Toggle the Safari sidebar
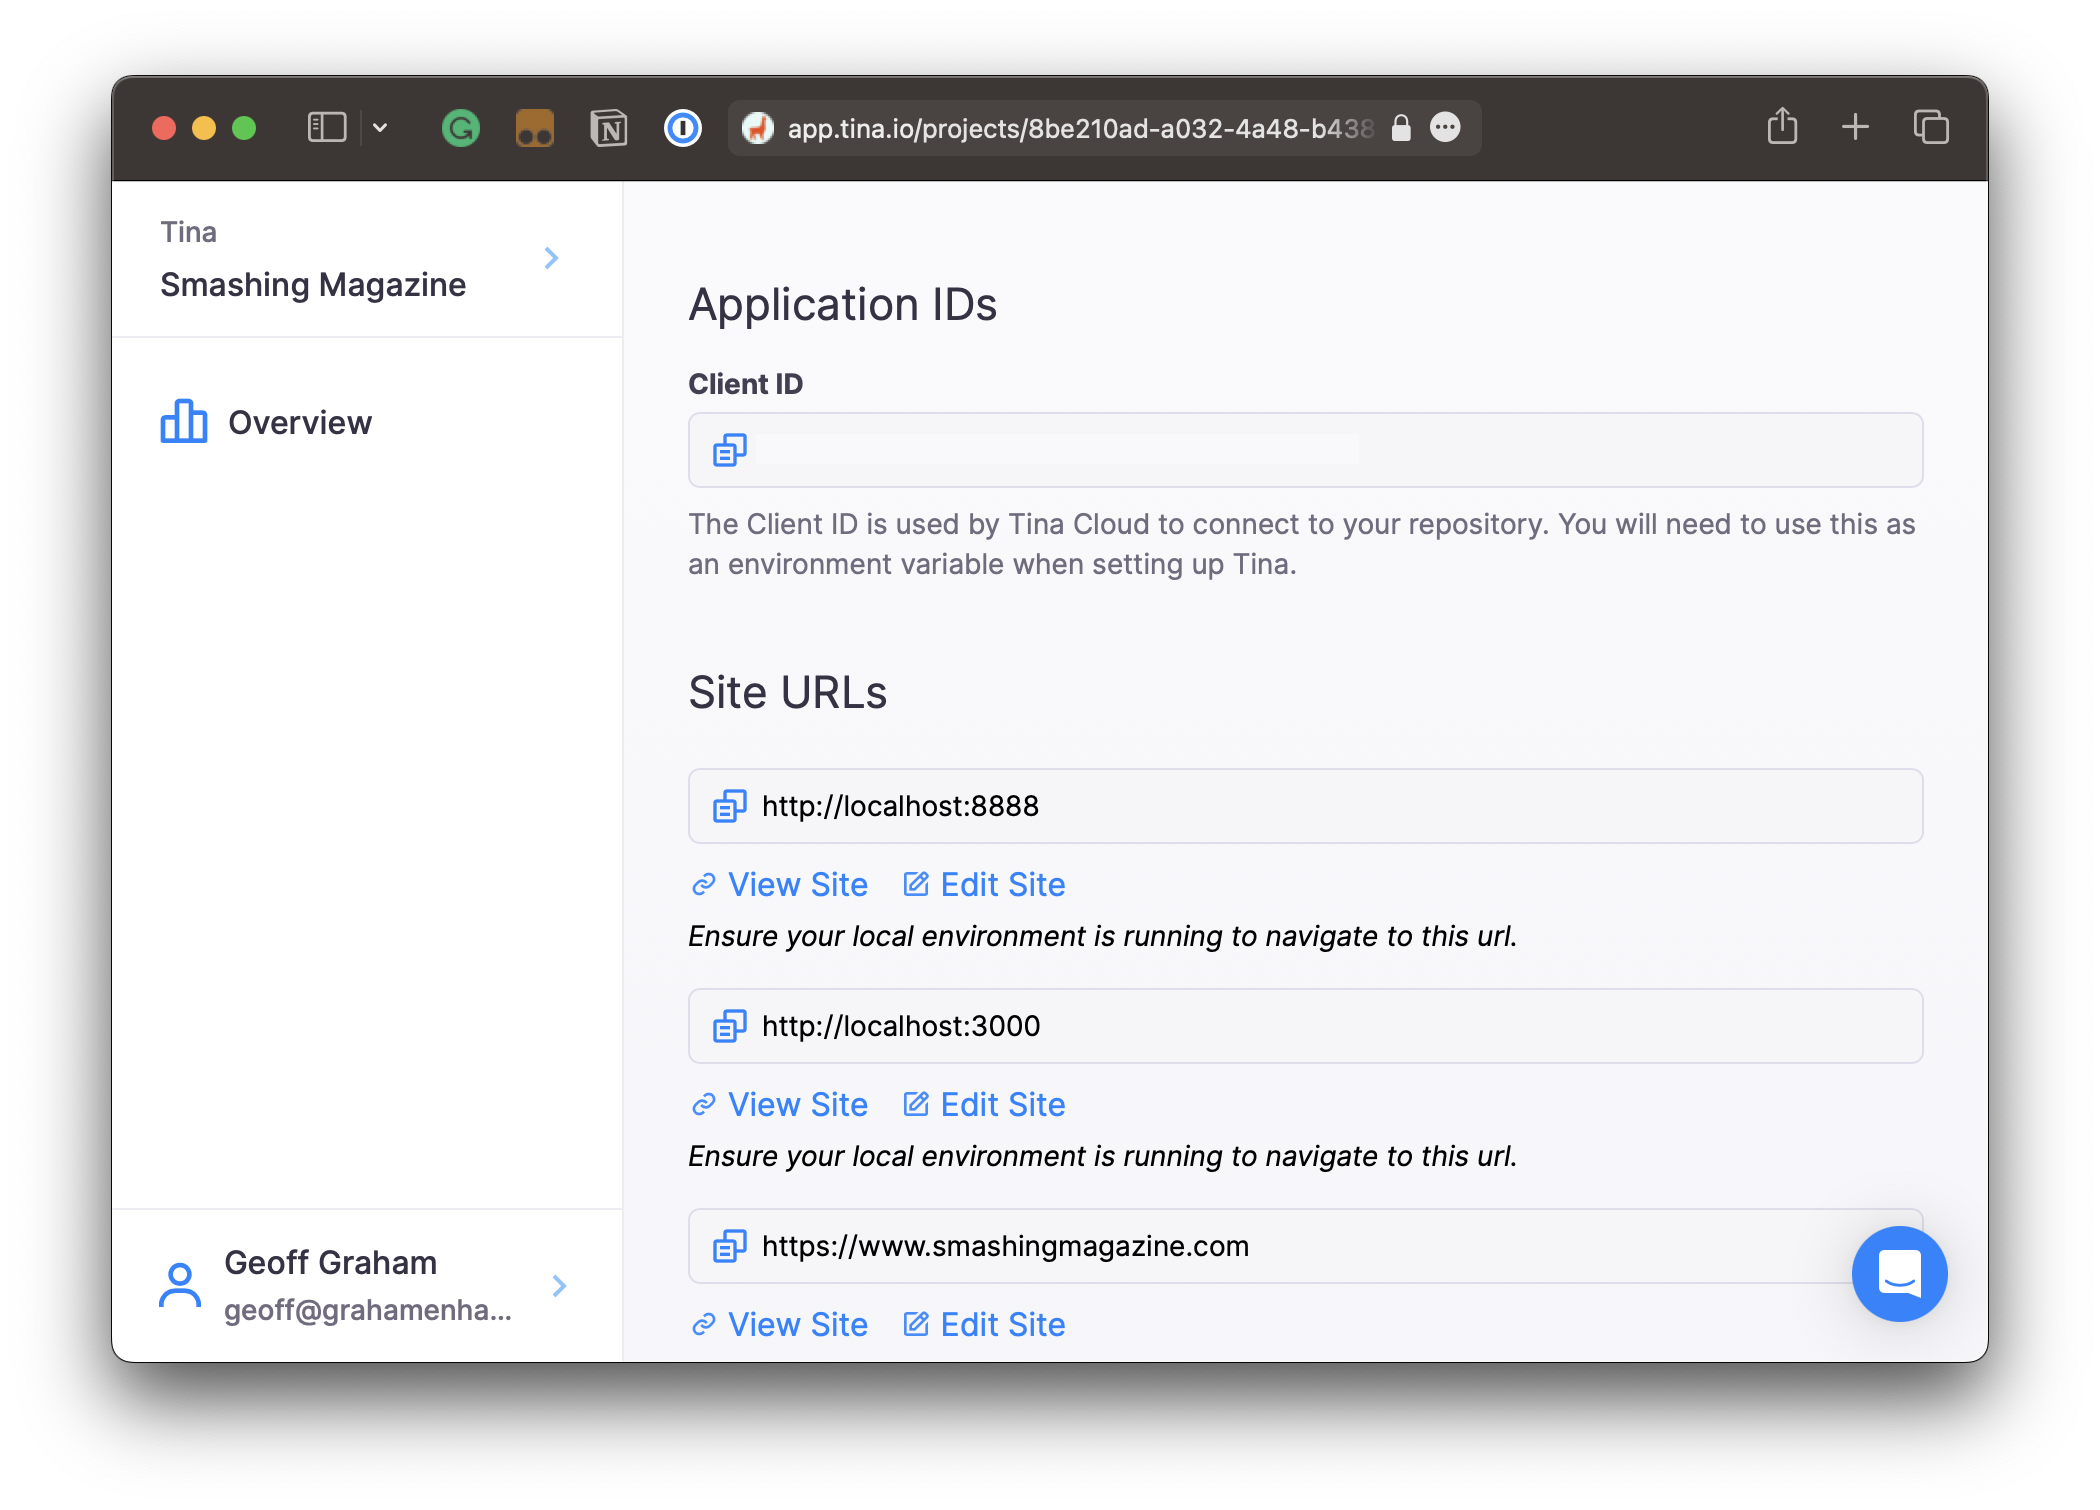The image size is (2100, 1510). (326, 127)
